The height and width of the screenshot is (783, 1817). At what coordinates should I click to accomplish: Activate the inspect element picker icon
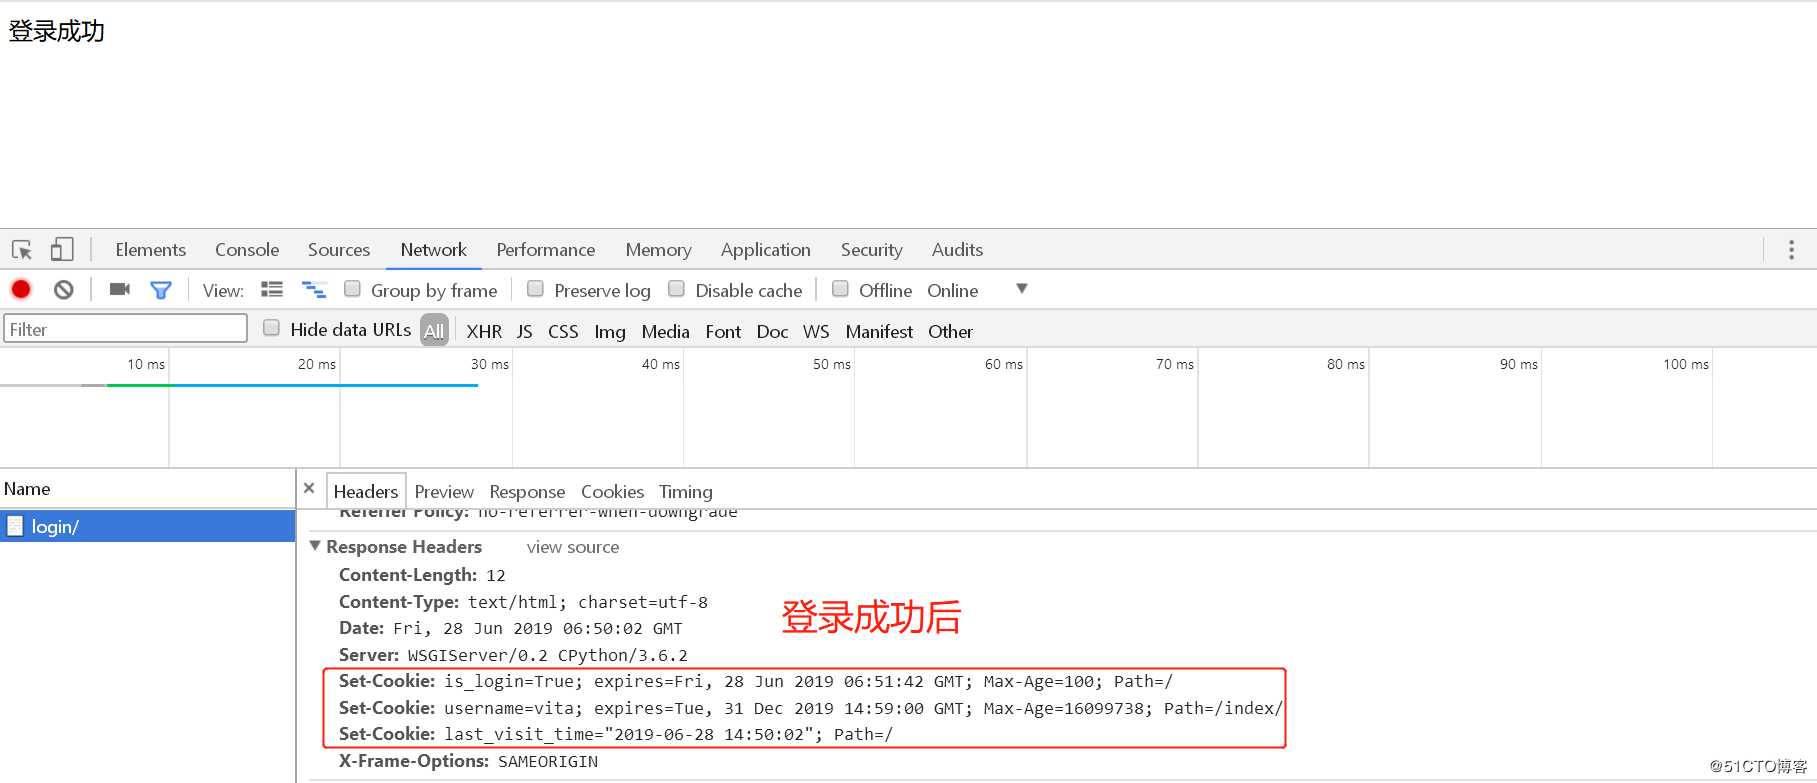(x=22, y=250)
